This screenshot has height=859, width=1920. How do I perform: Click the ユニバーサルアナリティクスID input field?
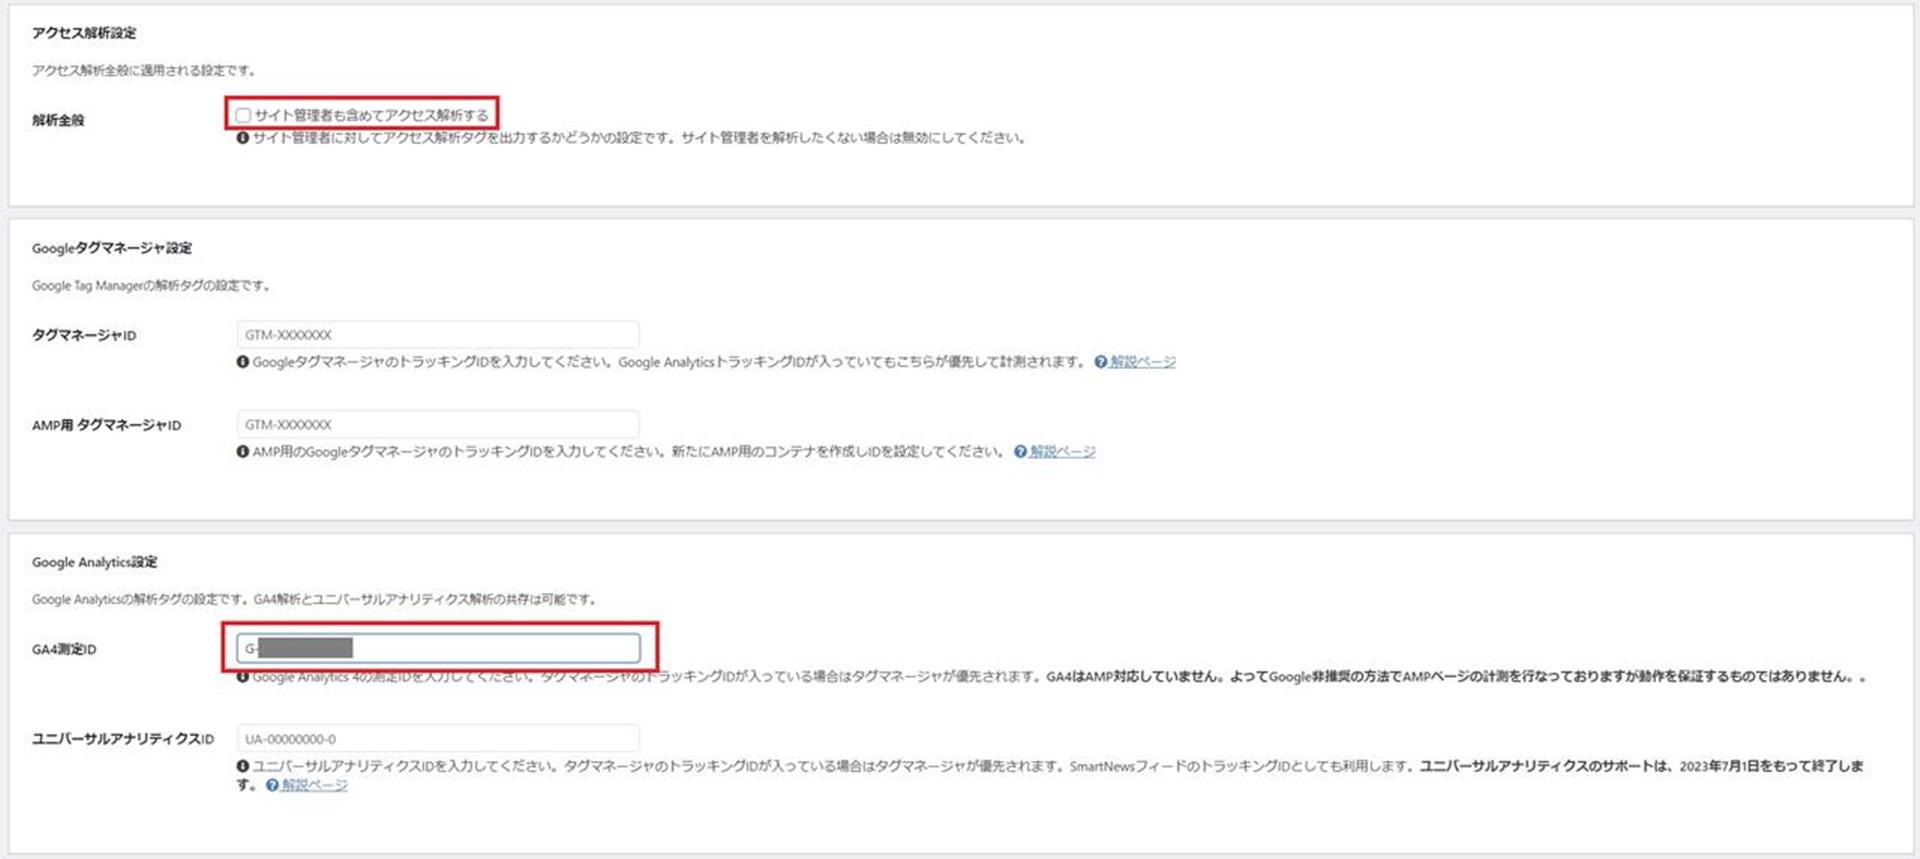438,739
